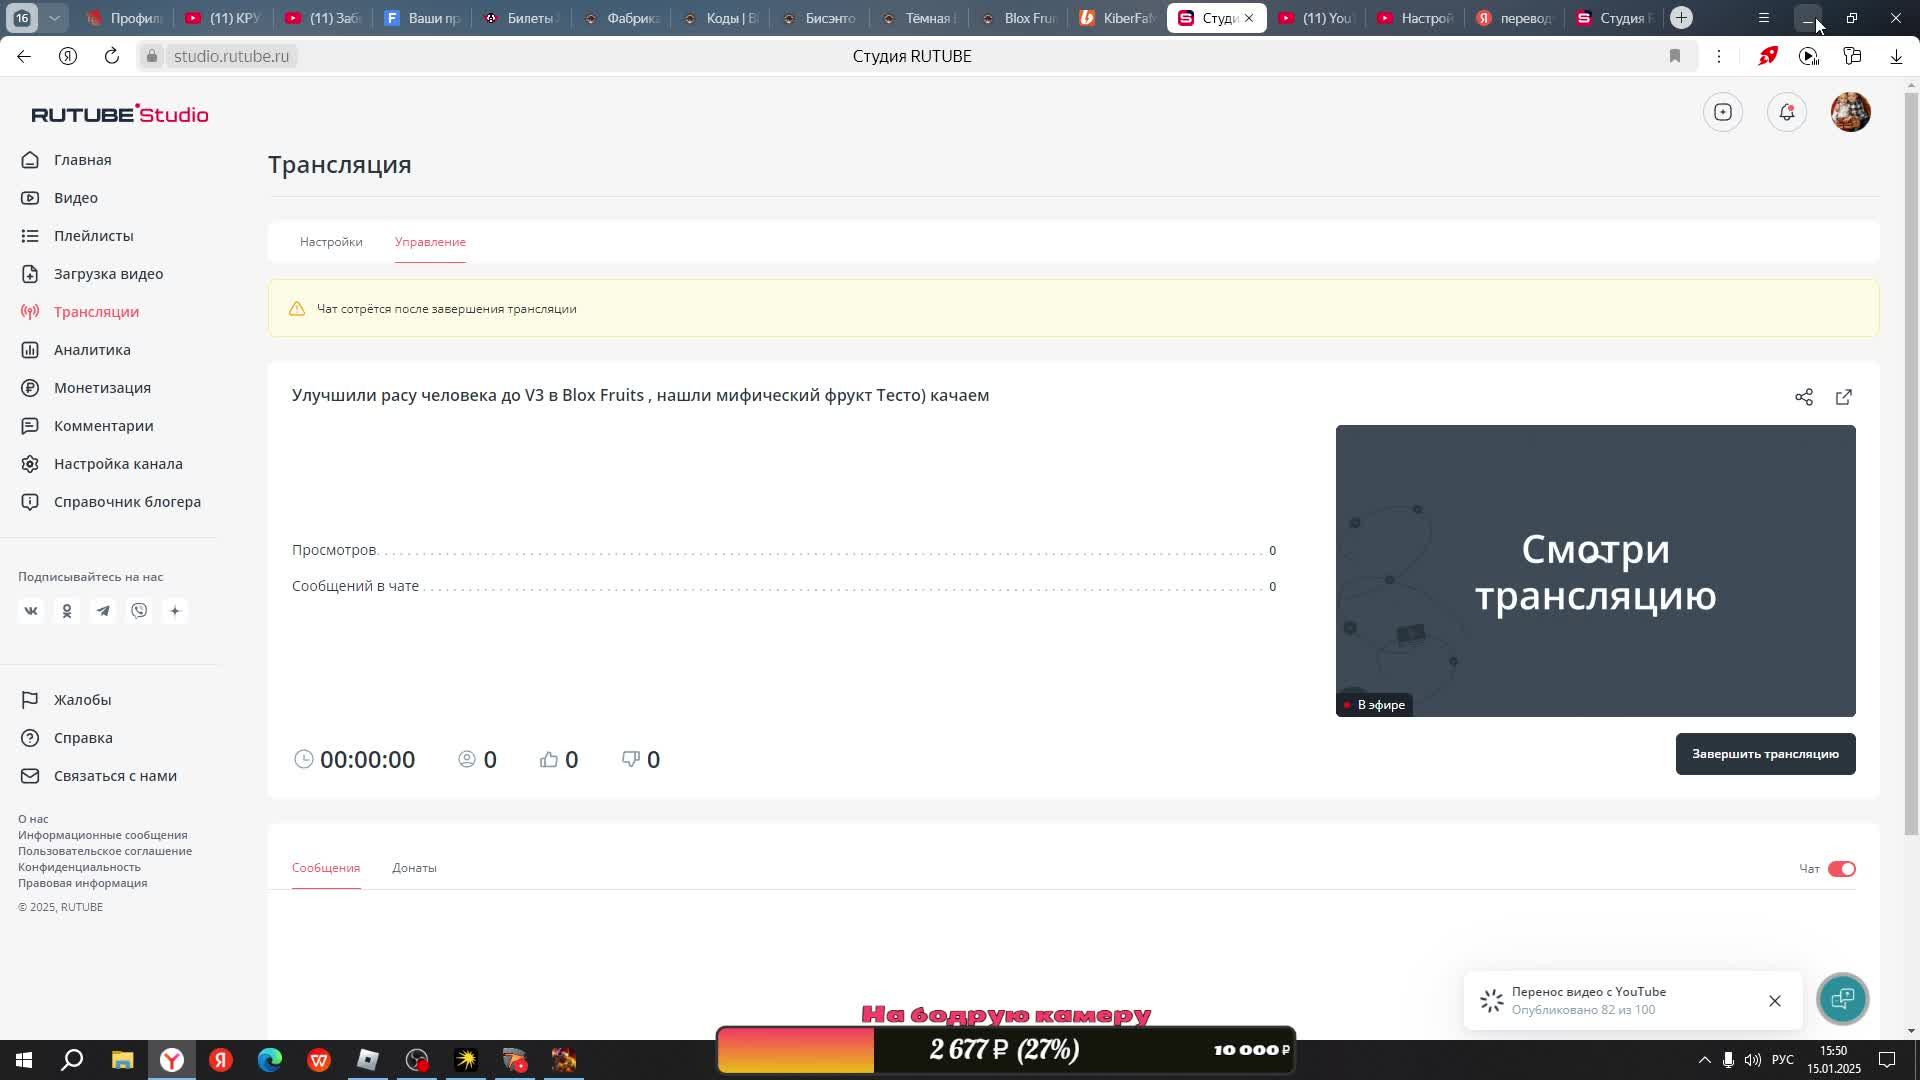The height and width of the screenshot is (1080, 1920).
Task: Open the О нас footer link
Action: (33, 819)
